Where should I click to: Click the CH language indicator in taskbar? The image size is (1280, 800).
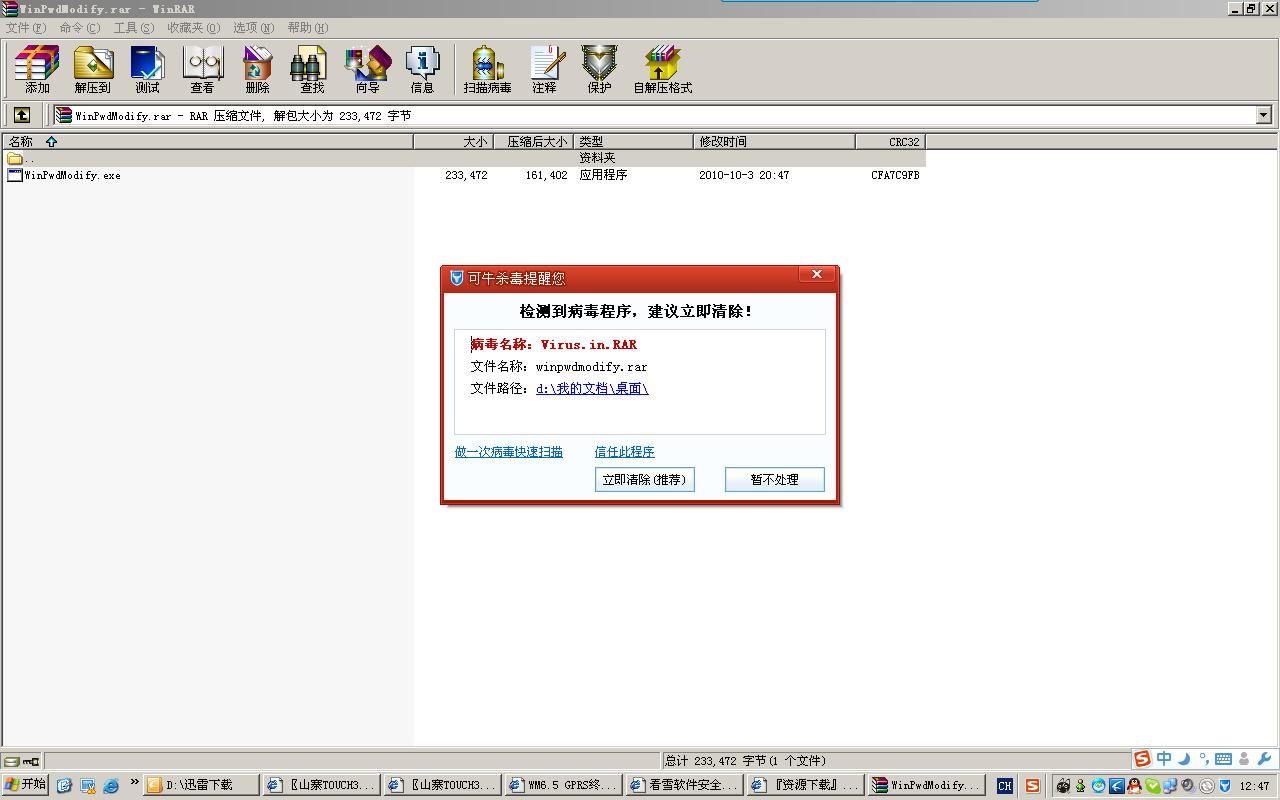coord(1005,786)
